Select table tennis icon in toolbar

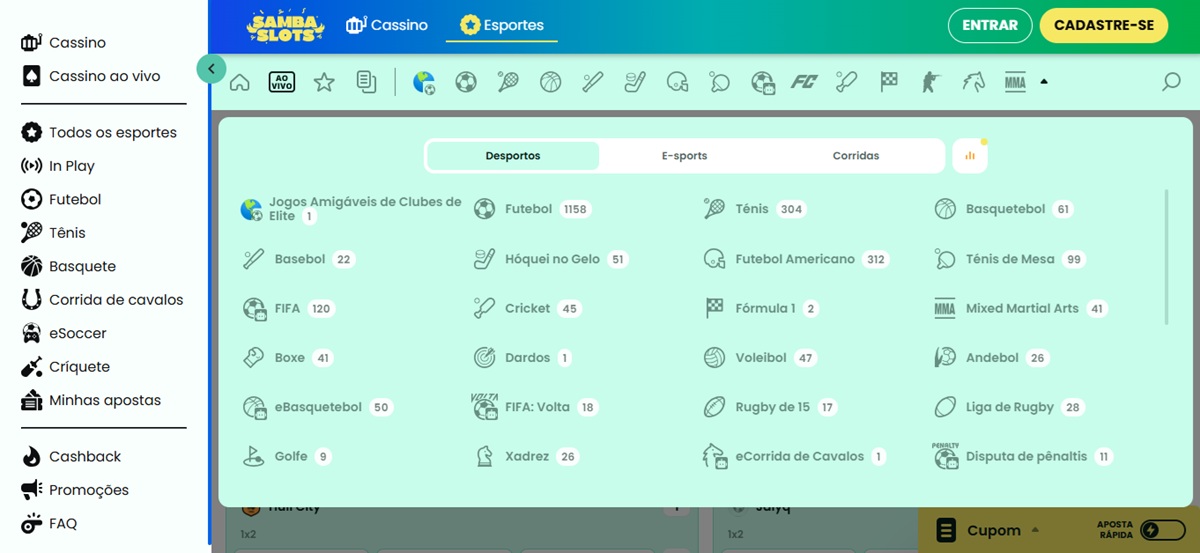[x=720, y=82]
